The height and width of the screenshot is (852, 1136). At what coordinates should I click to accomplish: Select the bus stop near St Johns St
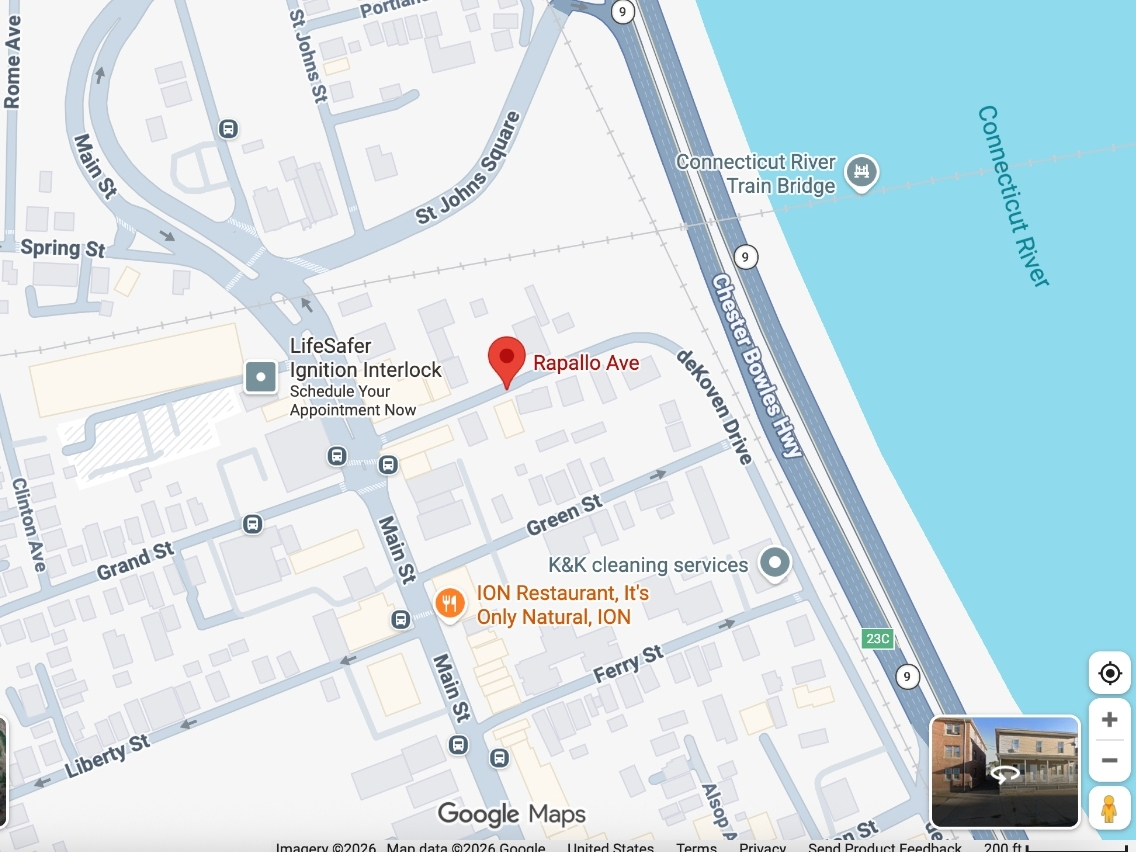pyautogui.click(x=228, y=128)
